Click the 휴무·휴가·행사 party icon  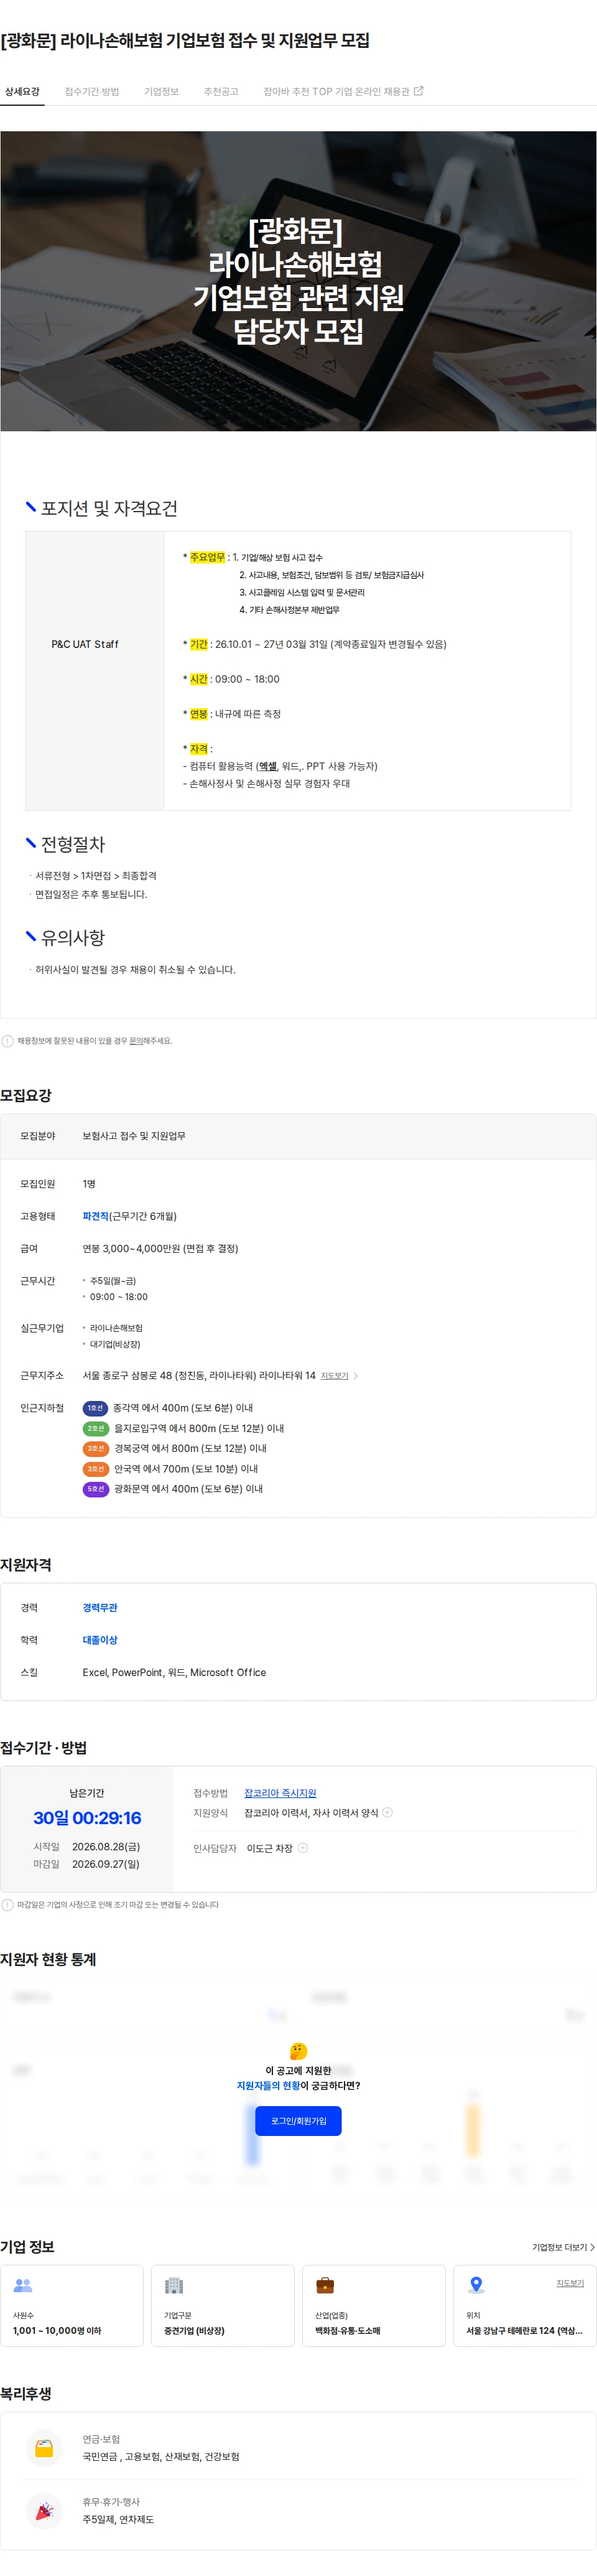pos(44,2511)
